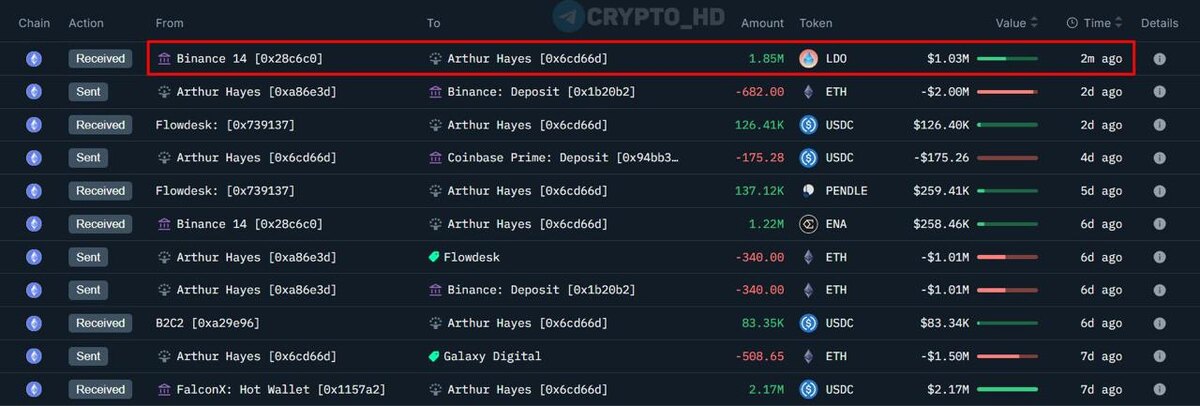Screen dimensions: 1200x406
Task: Sort table by Value using sort arrows
Action: (1034, 23)
